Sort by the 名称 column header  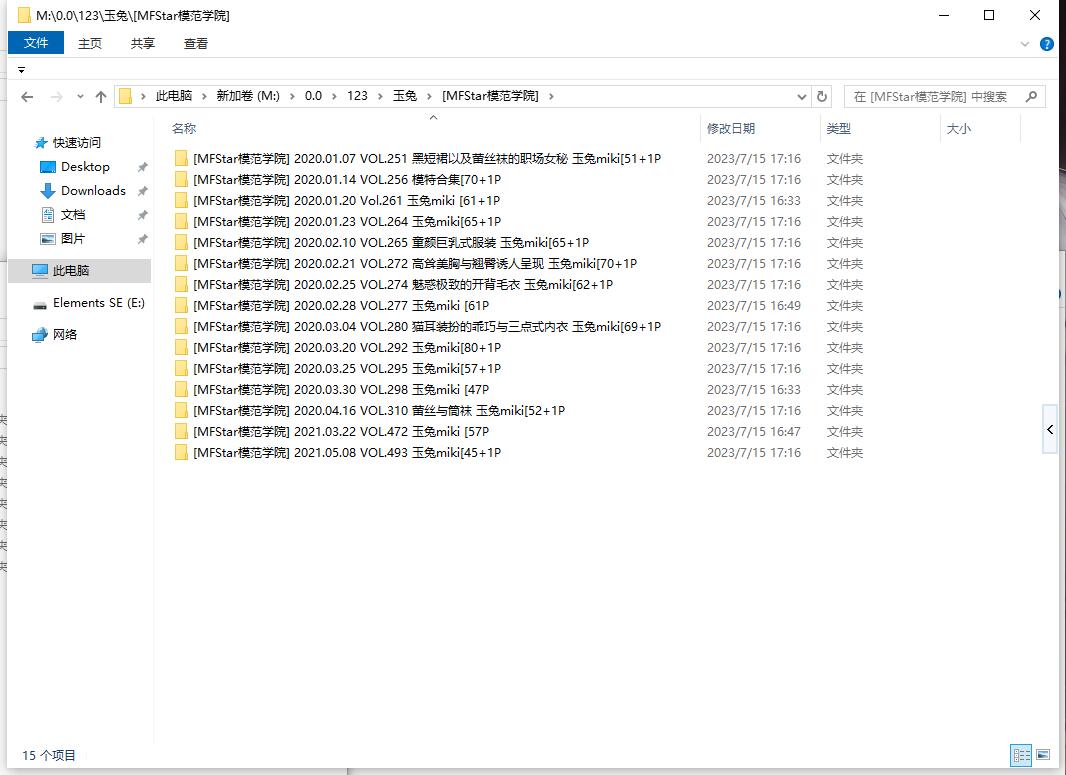(x=184, y=128)
